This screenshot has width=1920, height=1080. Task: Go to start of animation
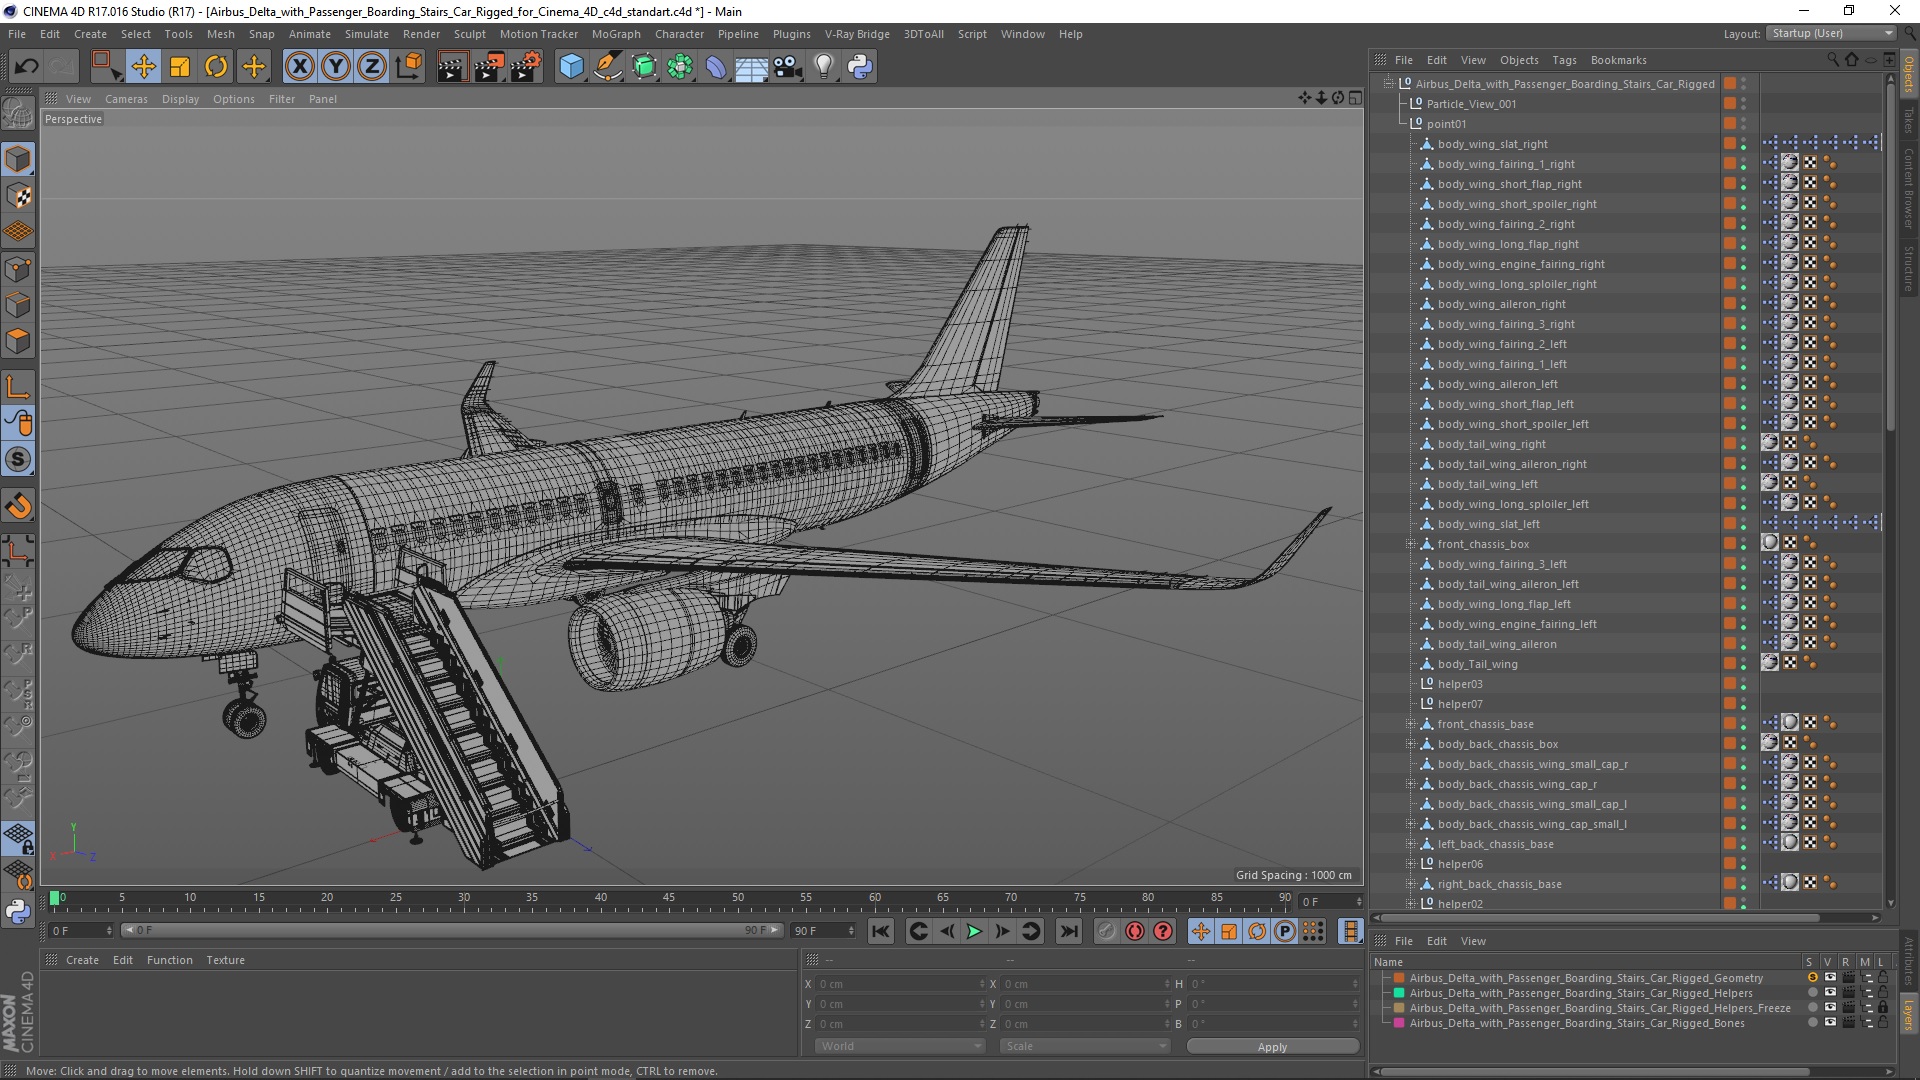click(880, 931)
